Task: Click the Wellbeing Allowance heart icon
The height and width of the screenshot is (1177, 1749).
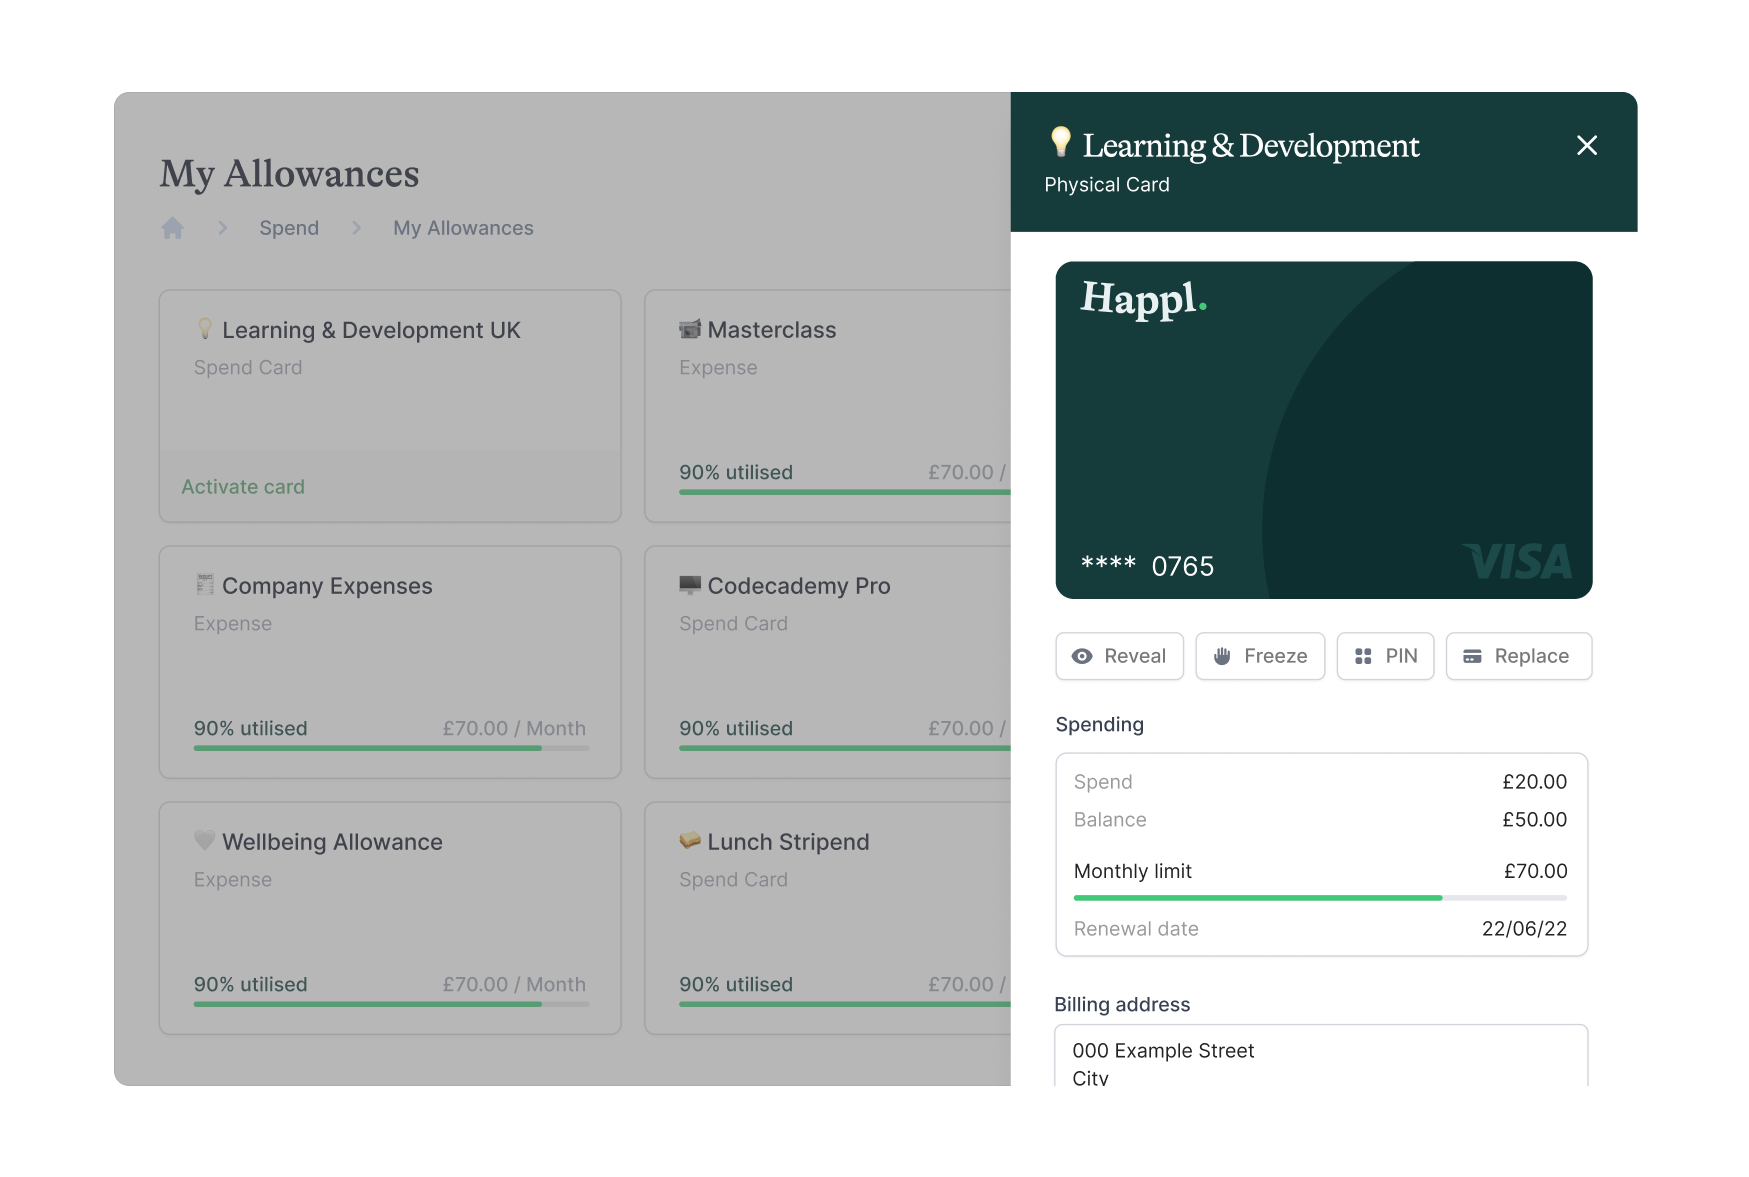Action: click(x=204, y=841)
